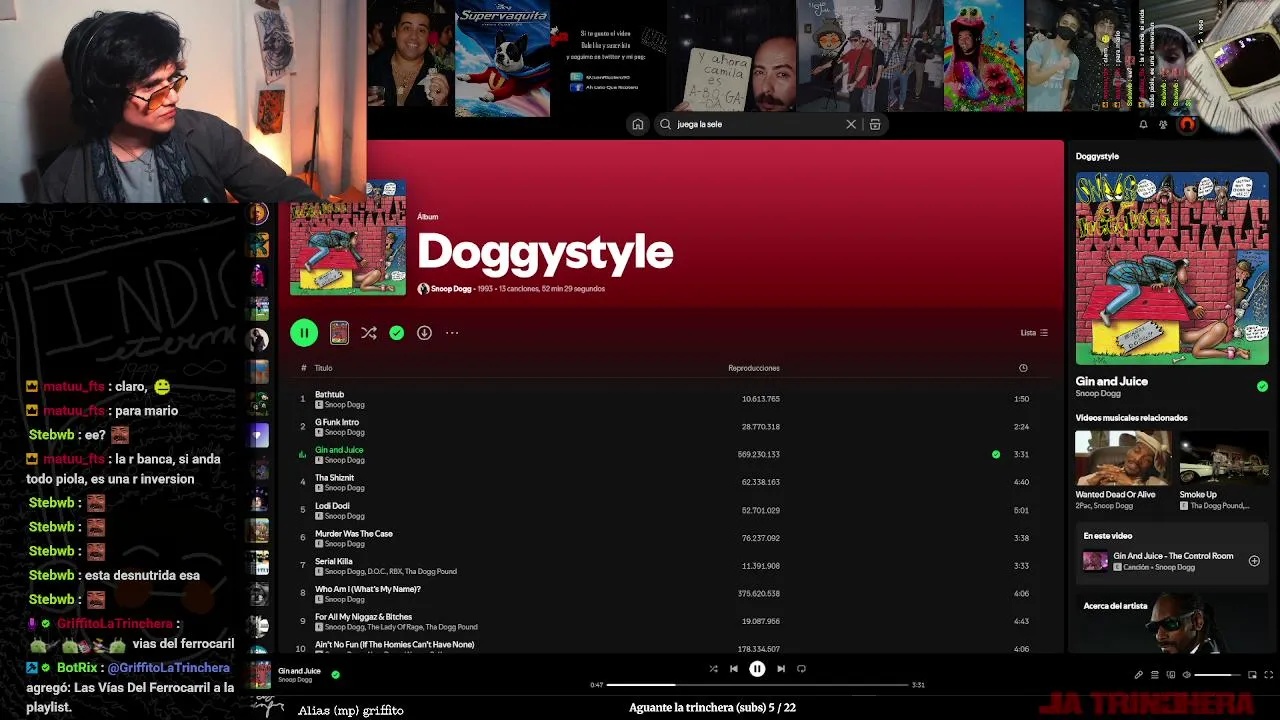Mute the volume with the speaker icon
The width and height of the screenshot is (1280, 720).
click(1187, 675)
